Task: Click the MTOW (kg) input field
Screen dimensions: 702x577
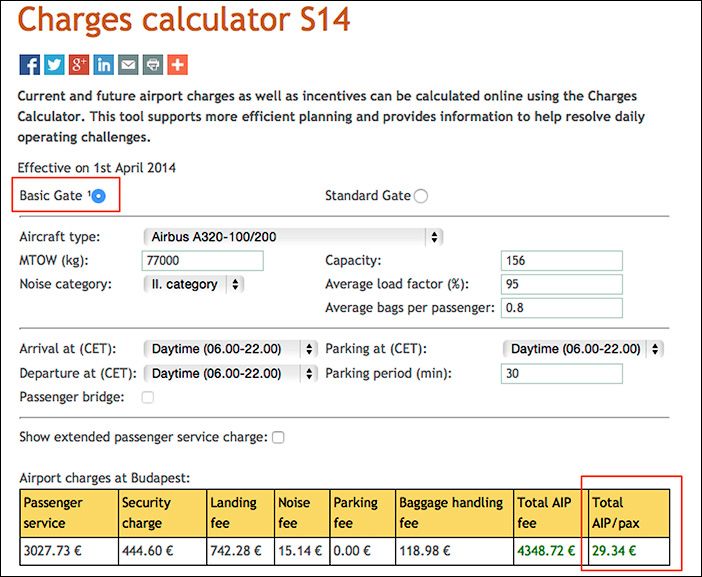Action: point(202,261)
